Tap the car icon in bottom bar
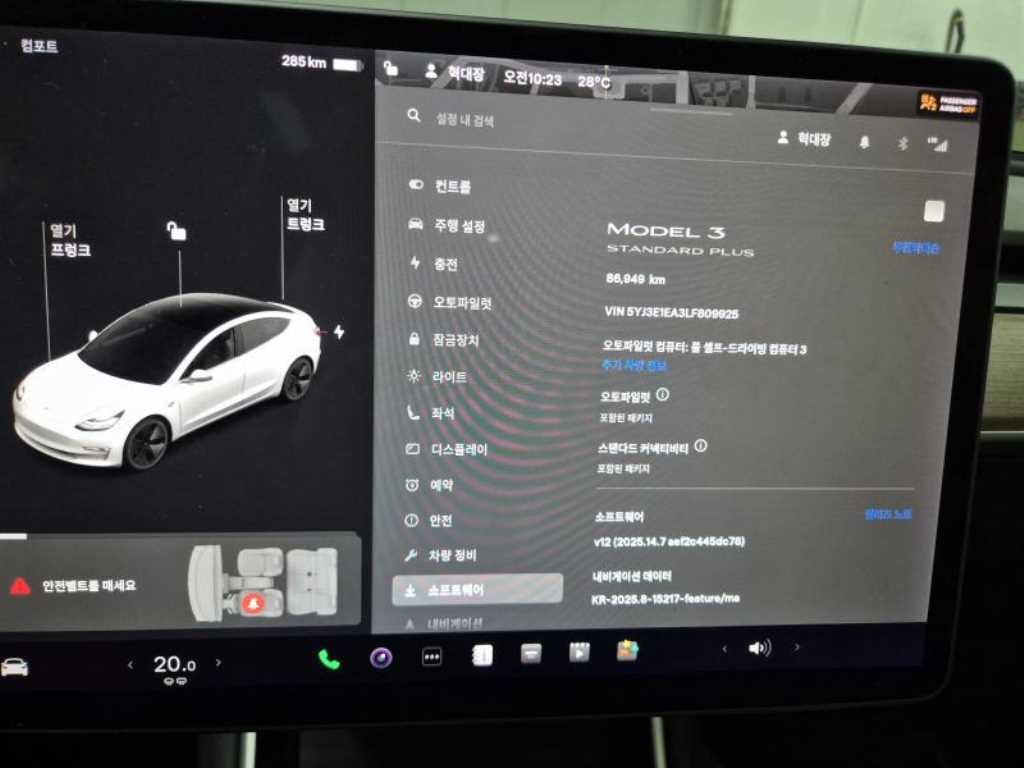The width and height of the screenshot is (1024, 768). pos(14,667)
